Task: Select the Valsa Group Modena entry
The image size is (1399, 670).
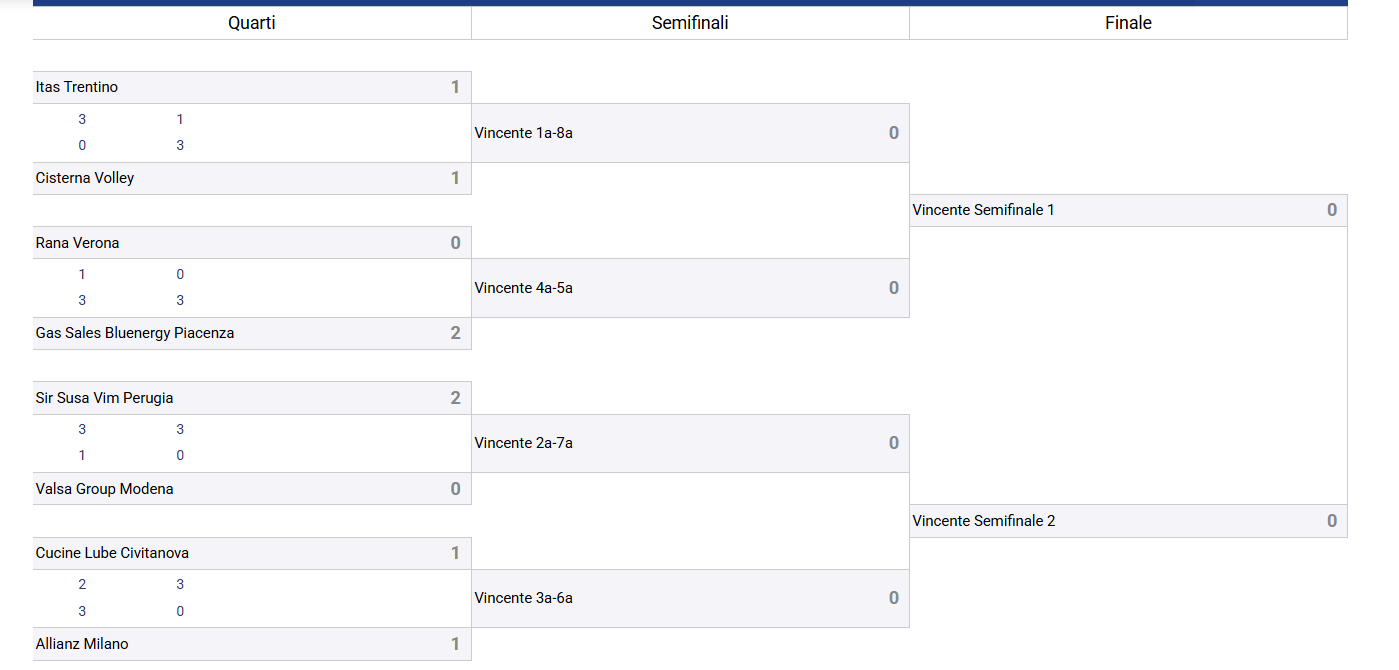Action: tap(104, 489)
